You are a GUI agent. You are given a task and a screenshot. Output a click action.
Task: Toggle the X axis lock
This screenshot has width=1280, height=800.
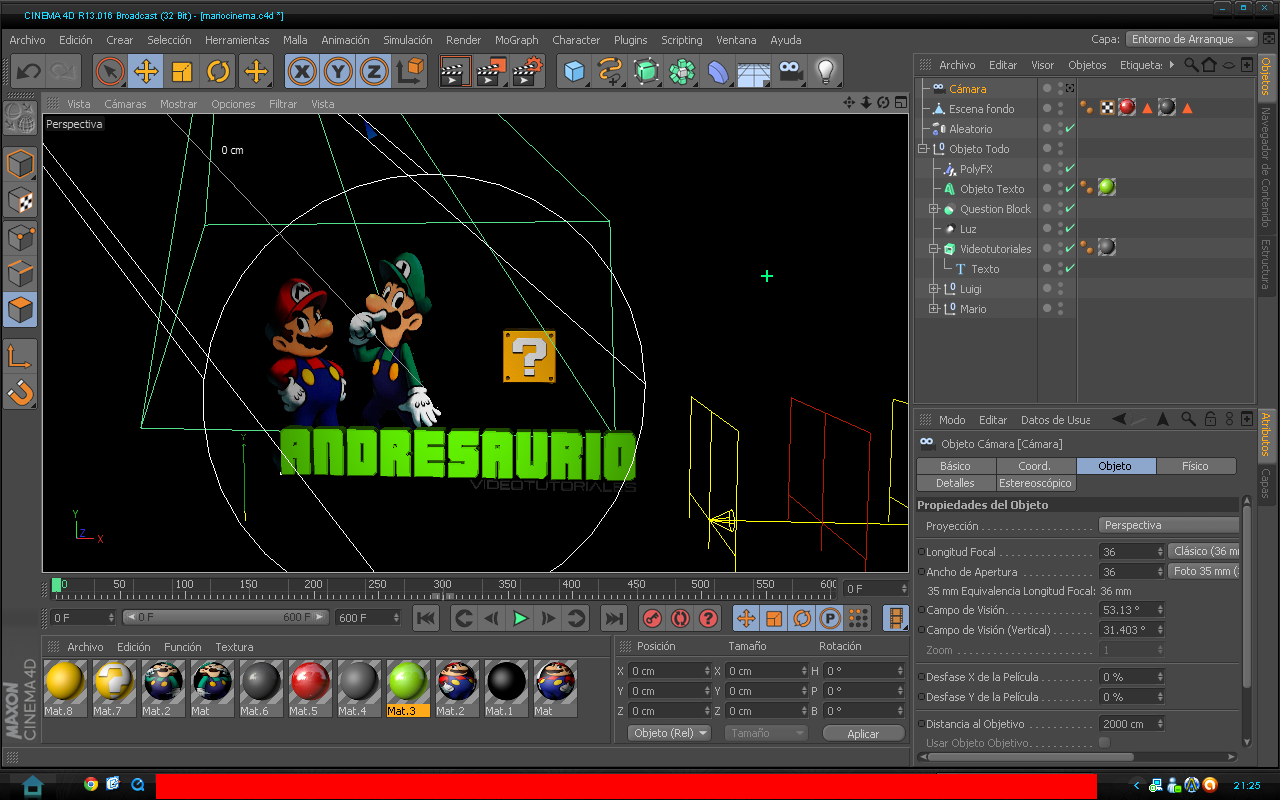click(302, 71)
